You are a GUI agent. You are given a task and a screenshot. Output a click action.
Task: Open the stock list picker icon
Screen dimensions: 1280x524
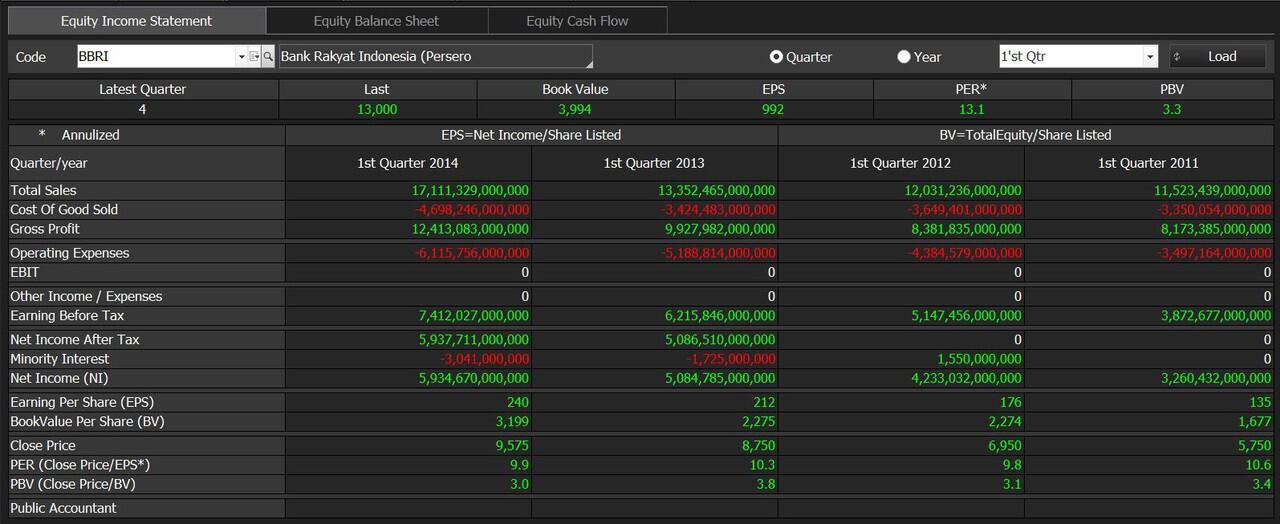tap(255, 57)
